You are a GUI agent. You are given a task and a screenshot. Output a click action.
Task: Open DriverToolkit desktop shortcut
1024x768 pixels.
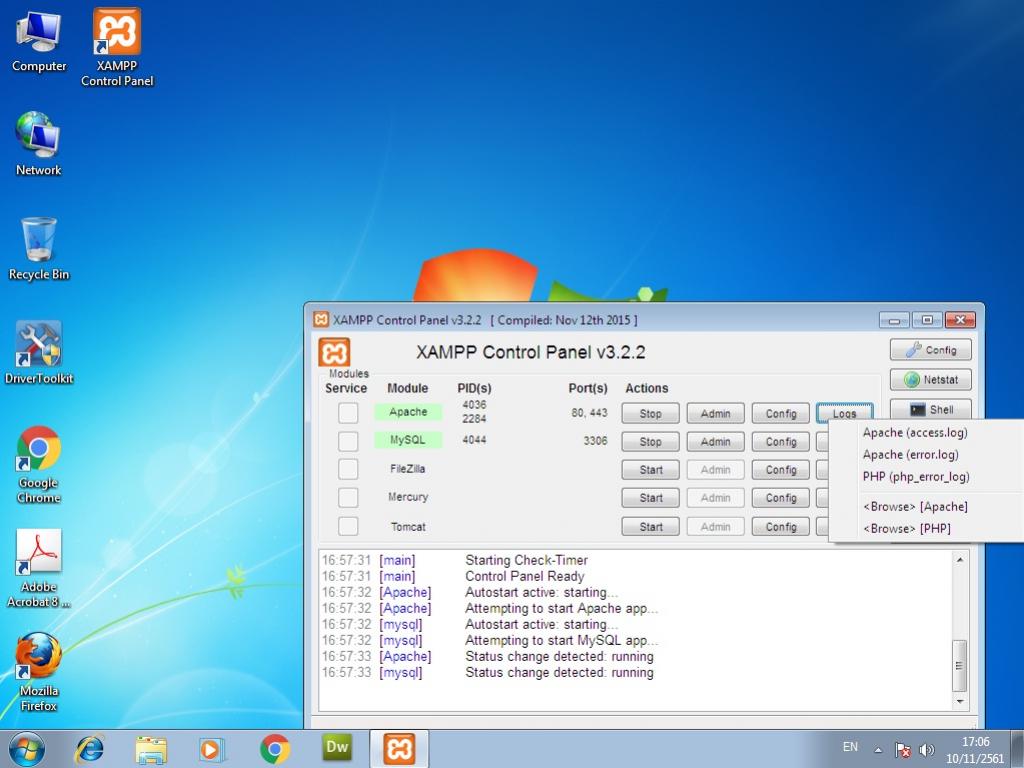point(38,354)
